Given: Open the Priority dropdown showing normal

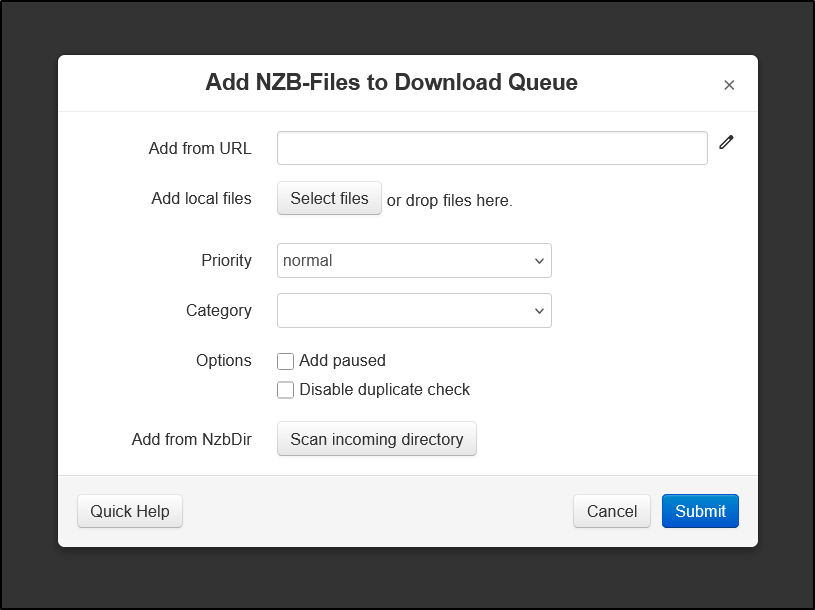Looking at the screenshot, I should tap(414, 260).
